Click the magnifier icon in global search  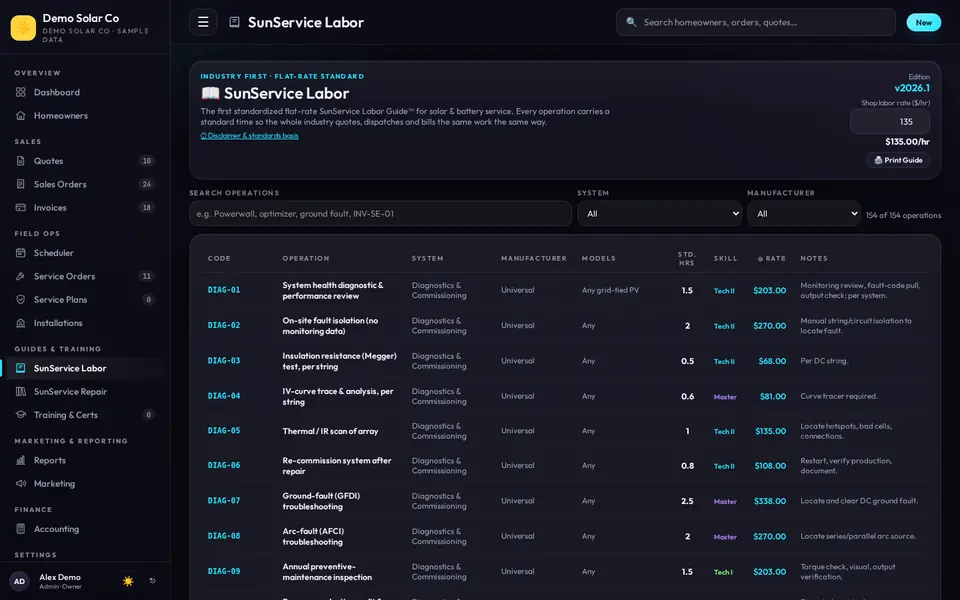point(631,22)
